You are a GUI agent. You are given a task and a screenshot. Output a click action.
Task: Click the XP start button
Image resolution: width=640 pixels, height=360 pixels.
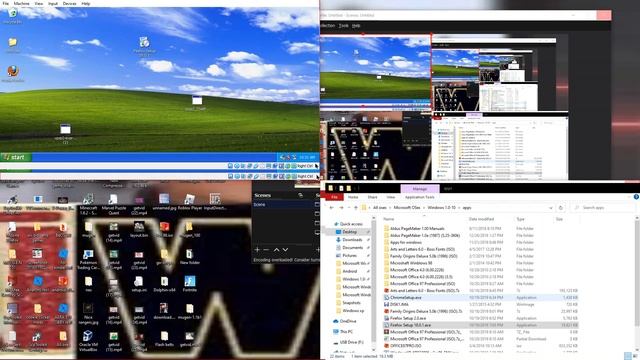click(x=16, y=157)
